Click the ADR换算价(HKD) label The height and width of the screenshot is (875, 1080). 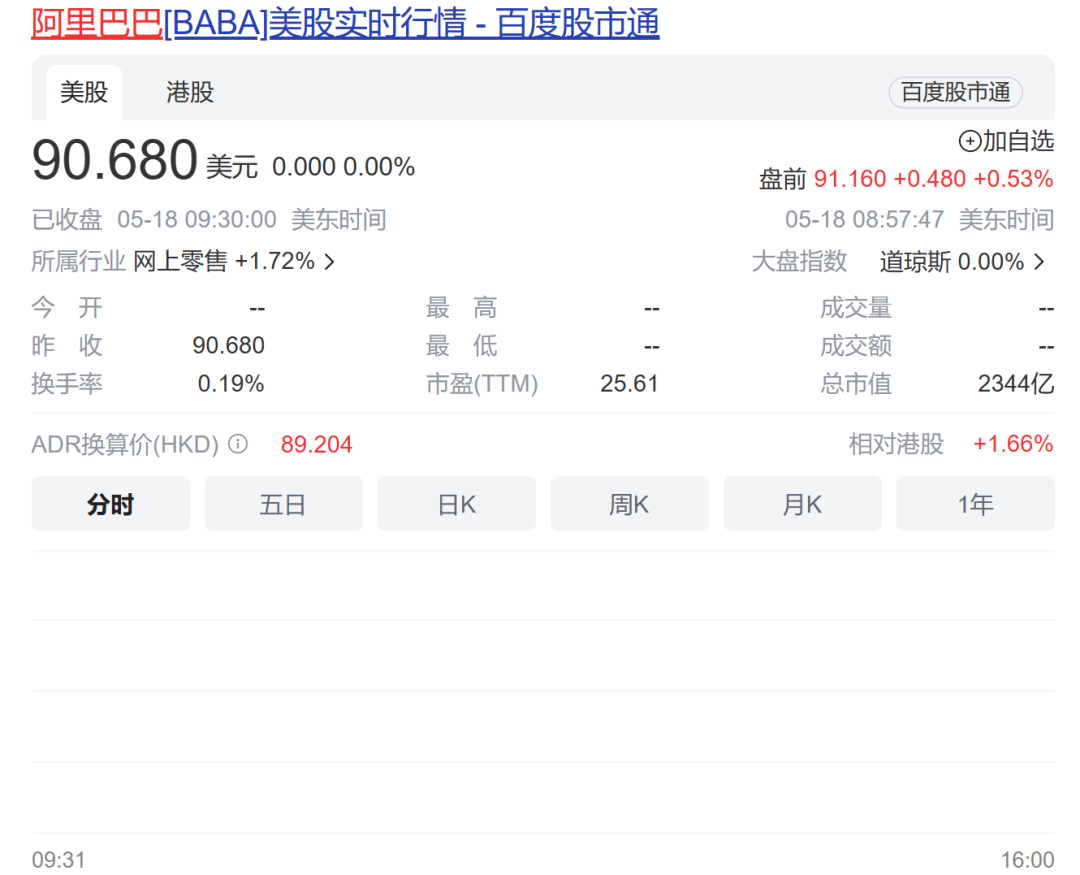click(x=125, y=444)
